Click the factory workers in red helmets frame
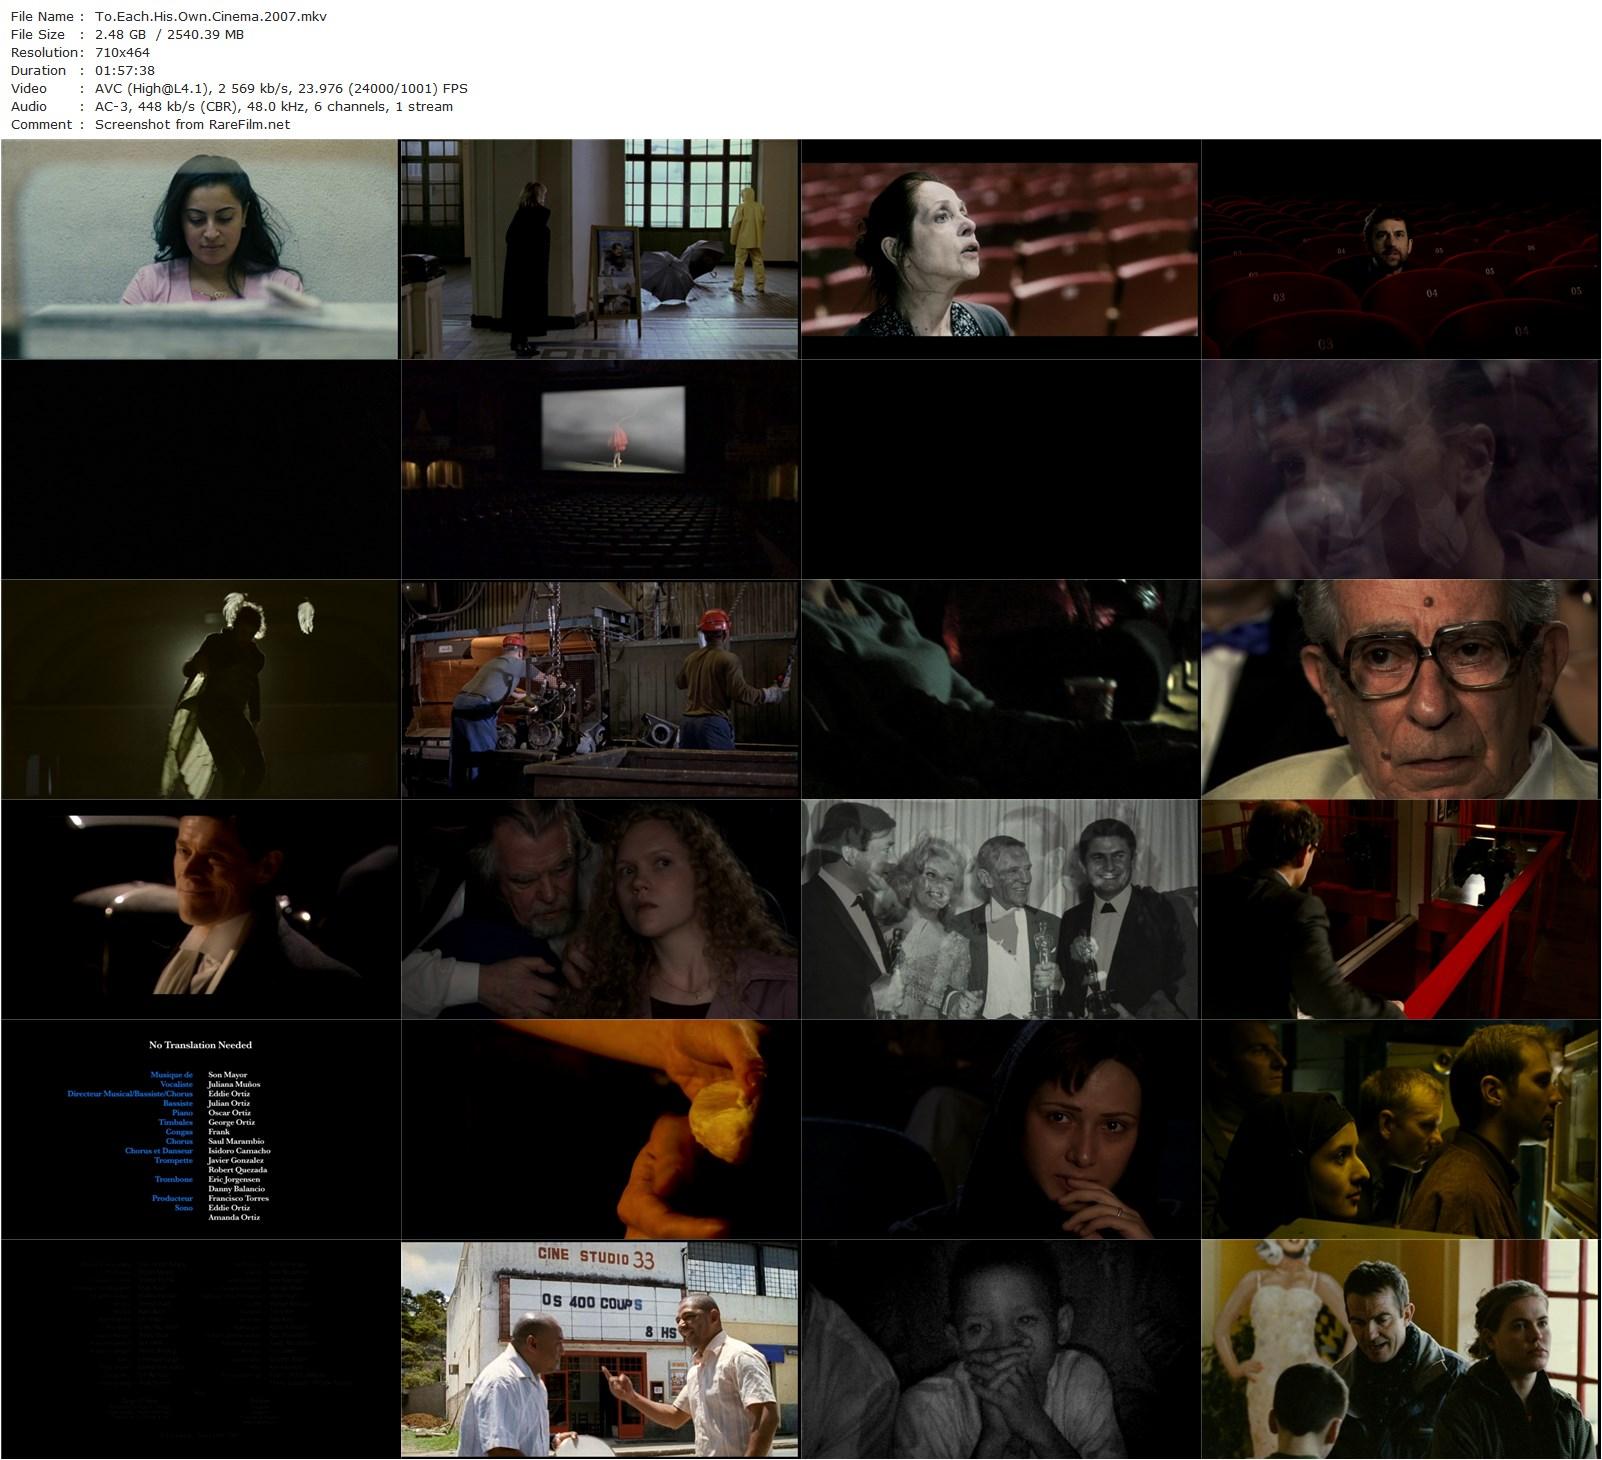 click(x=600, y=689)
